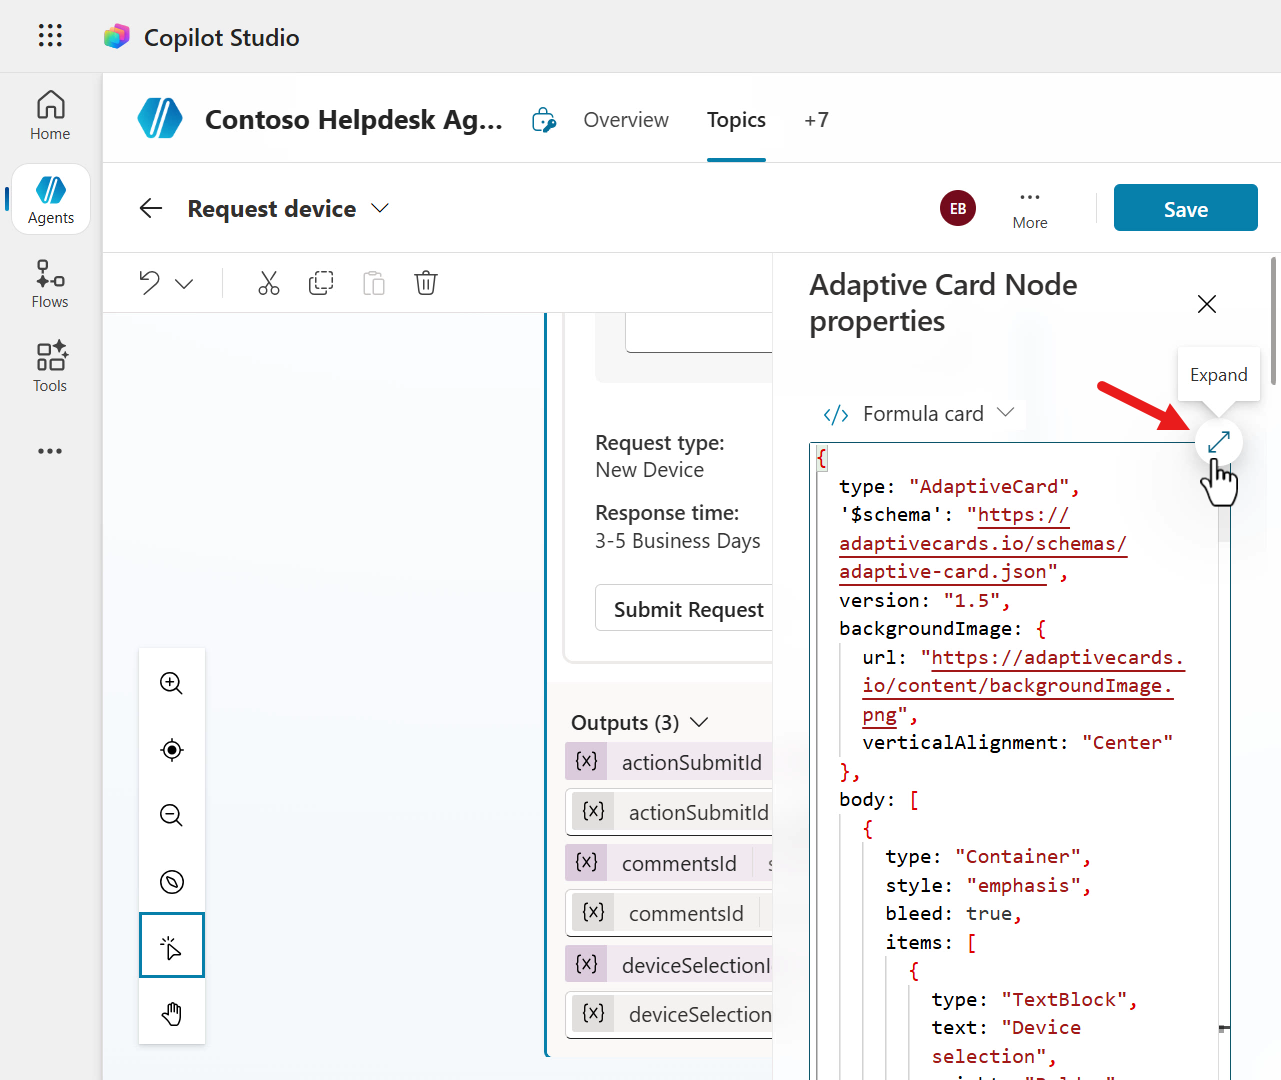
Task: Click the focus target canvas icon
Action: (x=172, y=750)
